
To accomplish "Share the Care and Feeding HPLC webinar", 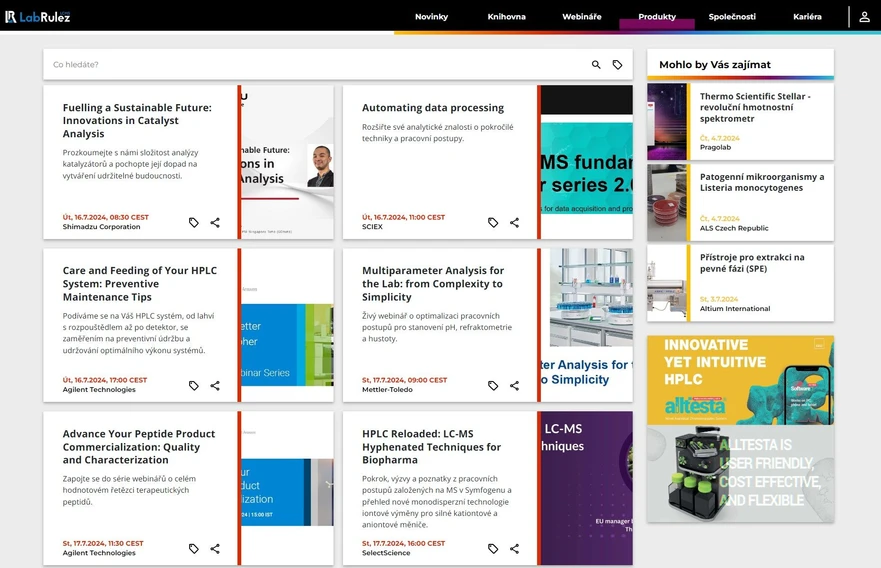I will [215, 385].
